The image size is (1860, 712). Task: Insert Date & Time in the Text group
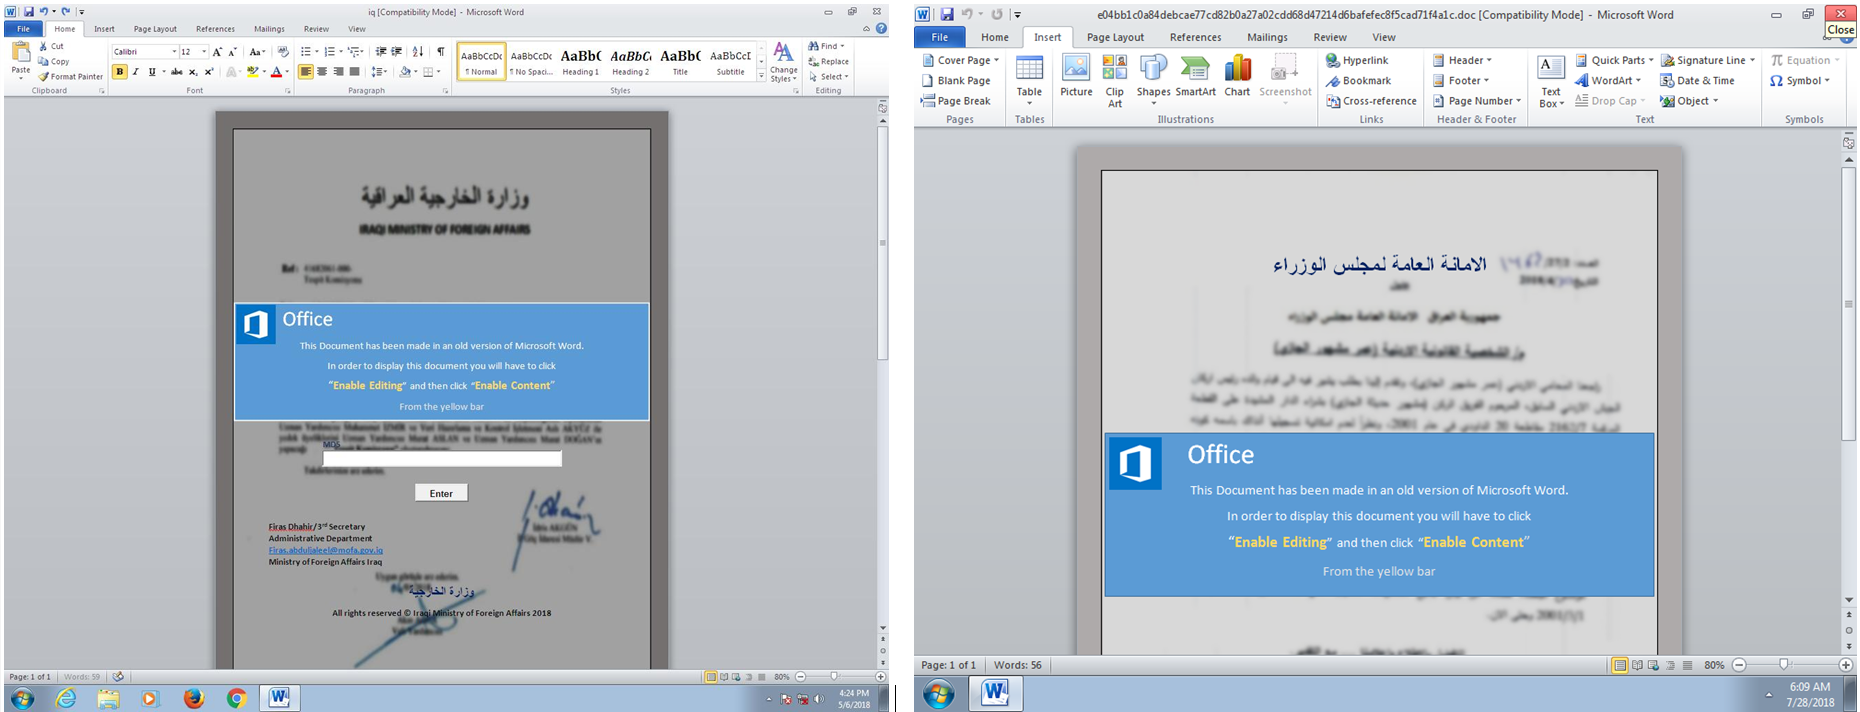(1697, 81)
